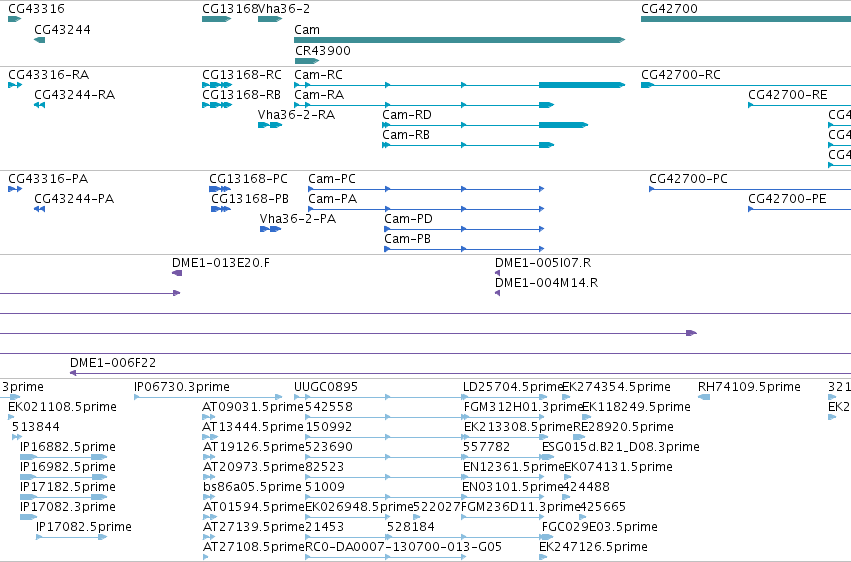Viewport: 851px width, 562px height.
Task: Click the EN12361.5prime EST label
Action: click(513, 468)
